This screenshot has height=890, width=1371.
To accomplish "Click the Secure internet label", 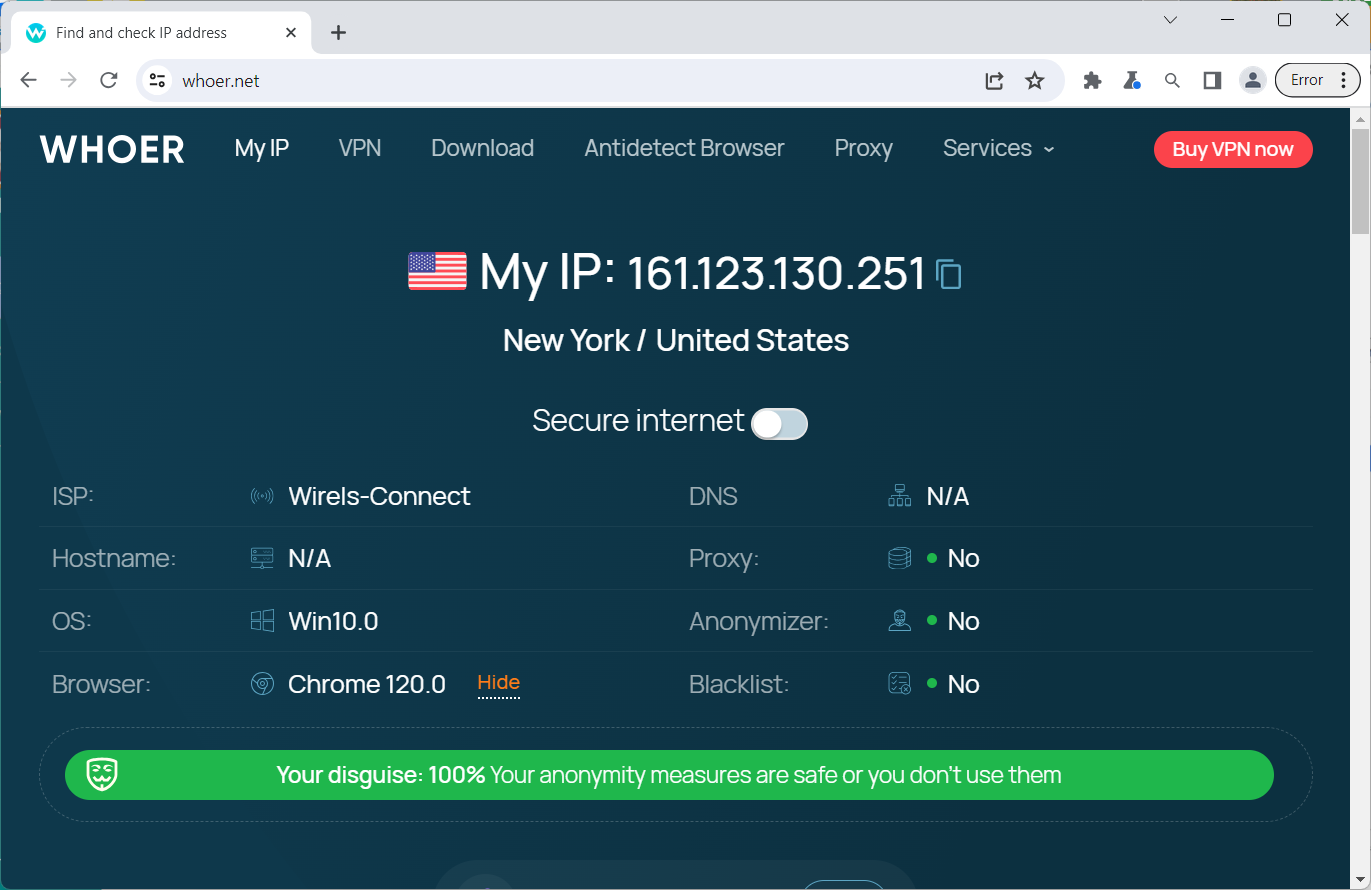I will (638, 420).
